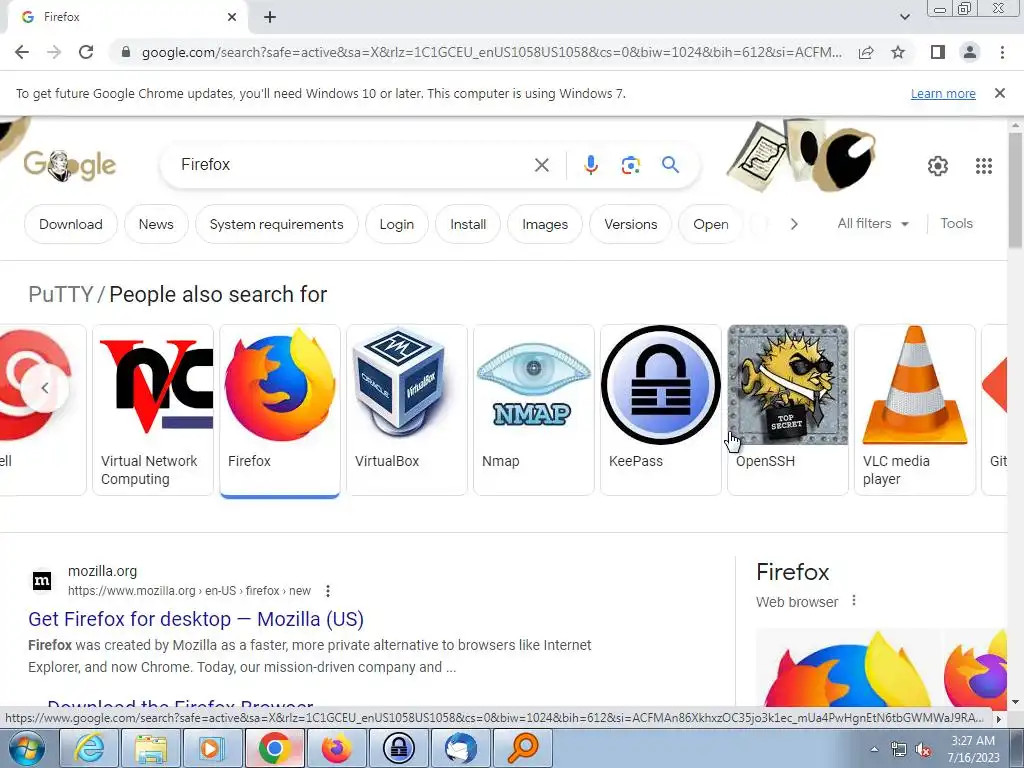Click the forward navigation arrow
Screen dimensions: 1024x768
coord(54,52)
